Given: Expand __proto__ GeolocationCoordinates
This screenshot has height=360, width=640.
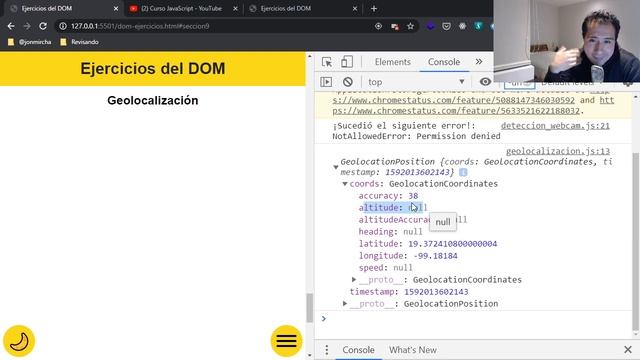Looking at the screenshot, I should click(354, 280).
